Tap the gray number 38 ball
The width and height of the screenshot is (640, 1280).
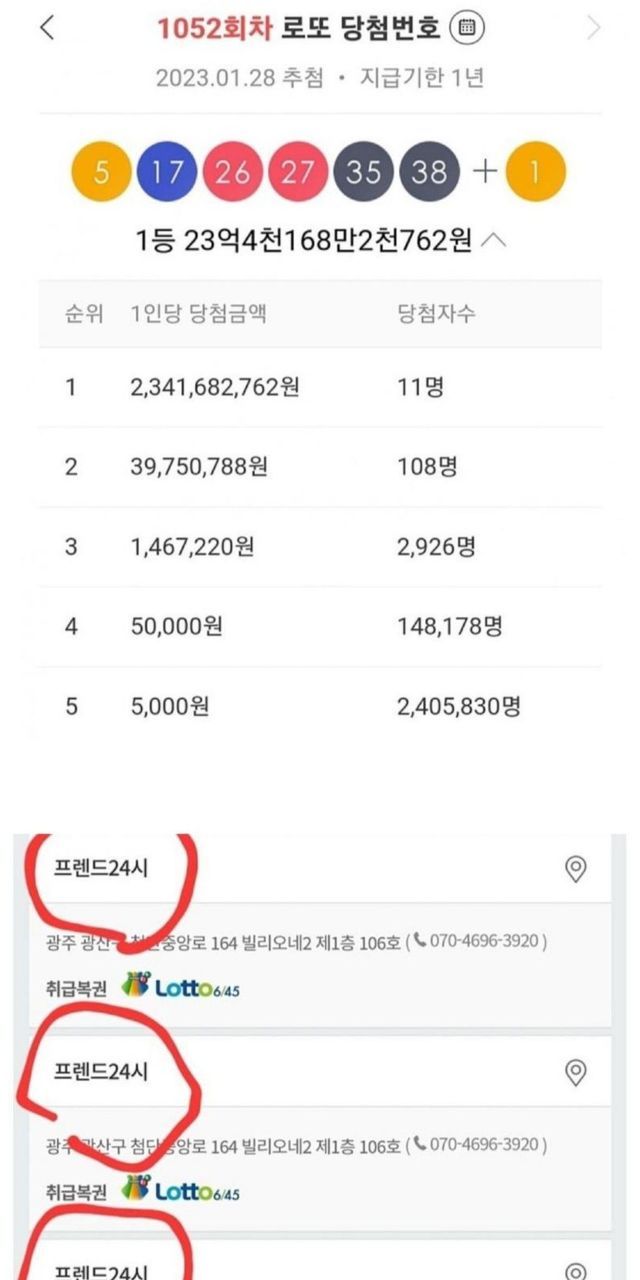click(x=429, y=172)
